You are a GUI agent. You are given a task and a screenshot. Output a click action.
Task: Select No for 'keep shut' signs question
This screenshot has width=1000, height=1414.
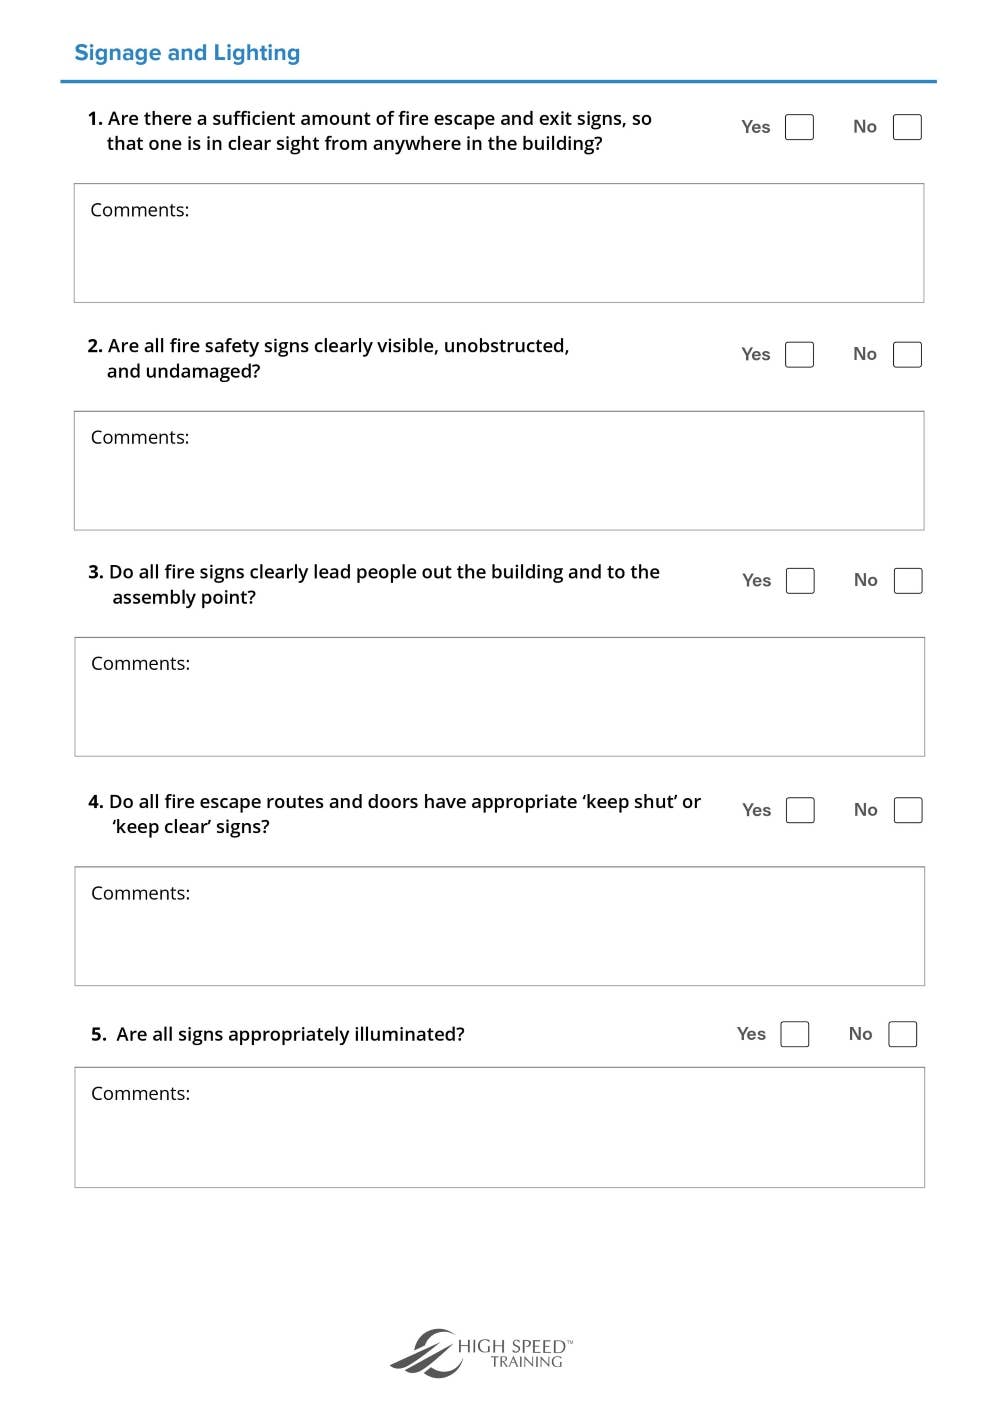pos(908,810)
